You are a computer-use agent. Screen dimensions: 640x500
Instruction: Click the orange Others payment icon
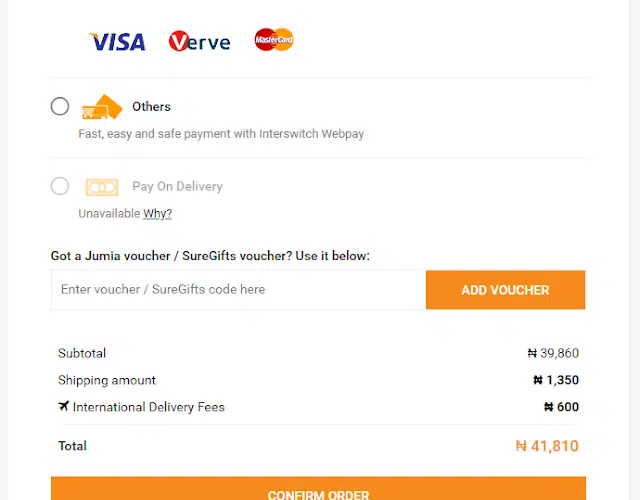(101, 107)
